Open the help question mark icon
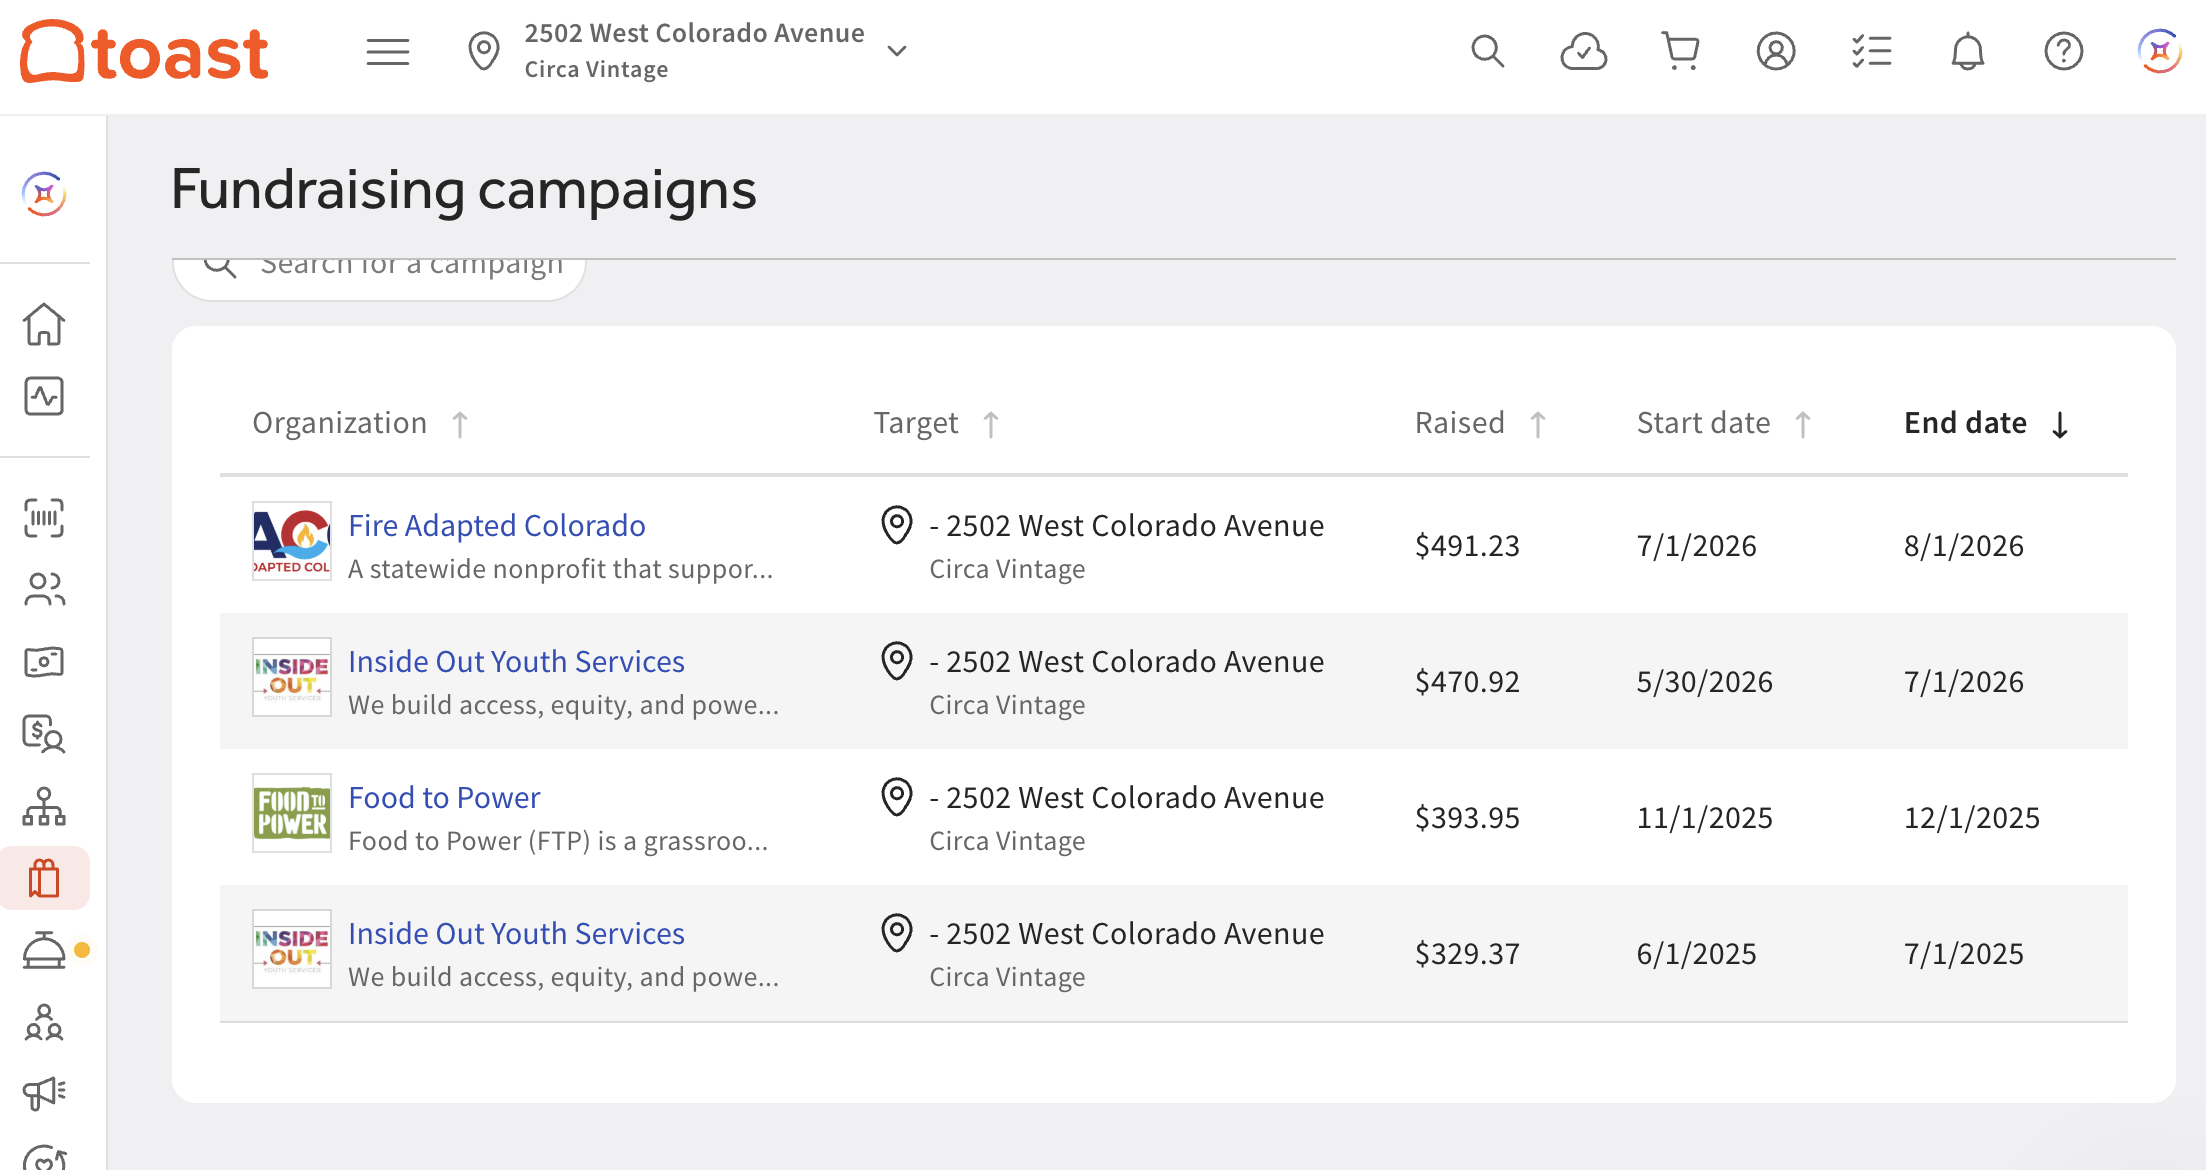 tap(2063, 51)
